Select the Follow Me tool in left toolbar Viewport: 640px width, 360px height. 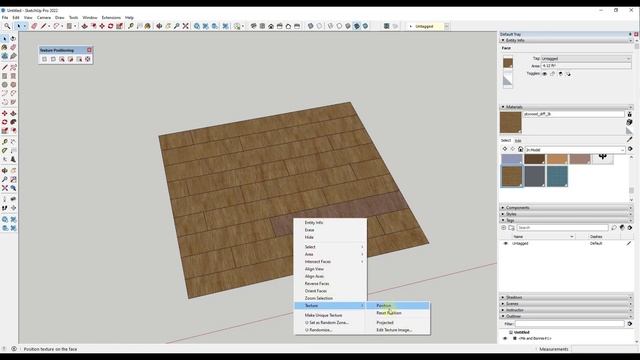point(13,122)
